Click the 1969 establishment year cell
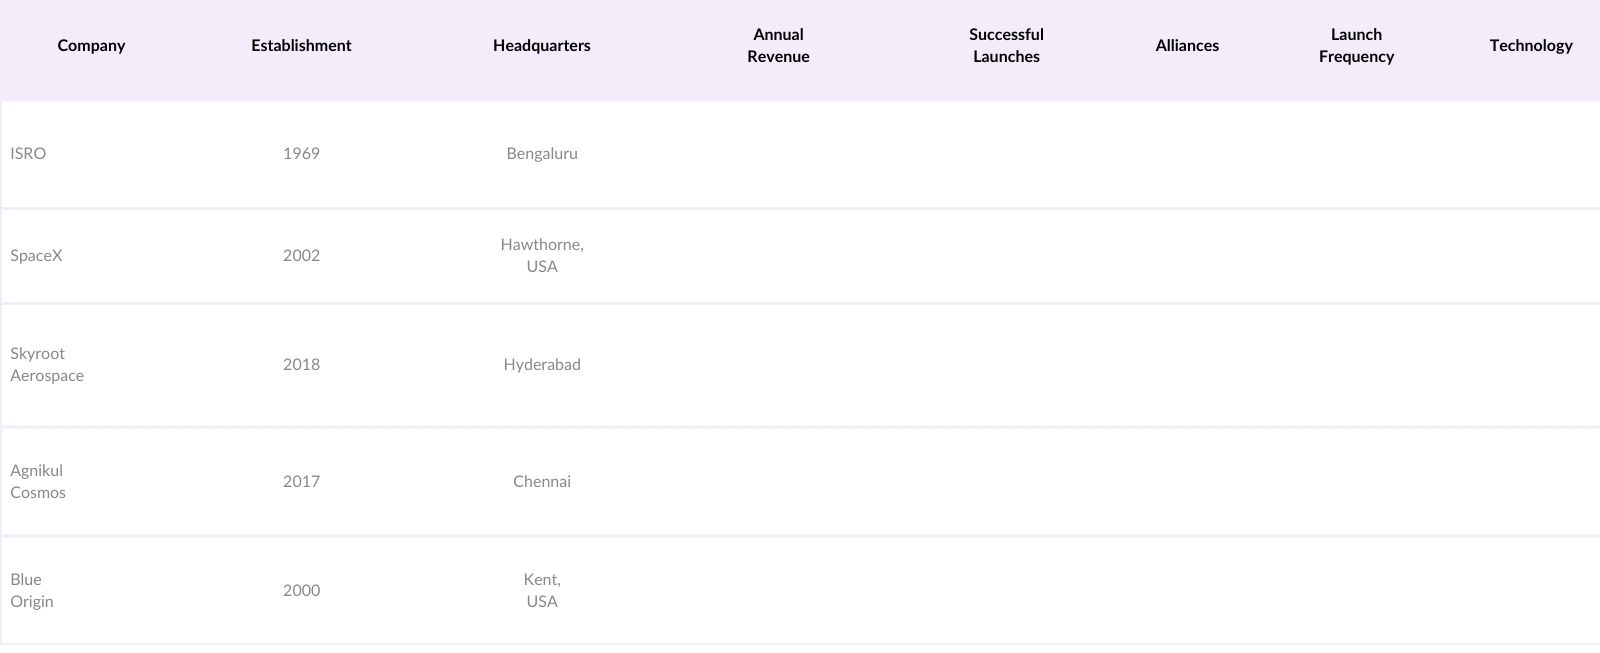This screenshot has height=653, width=1600. (301, 153)
